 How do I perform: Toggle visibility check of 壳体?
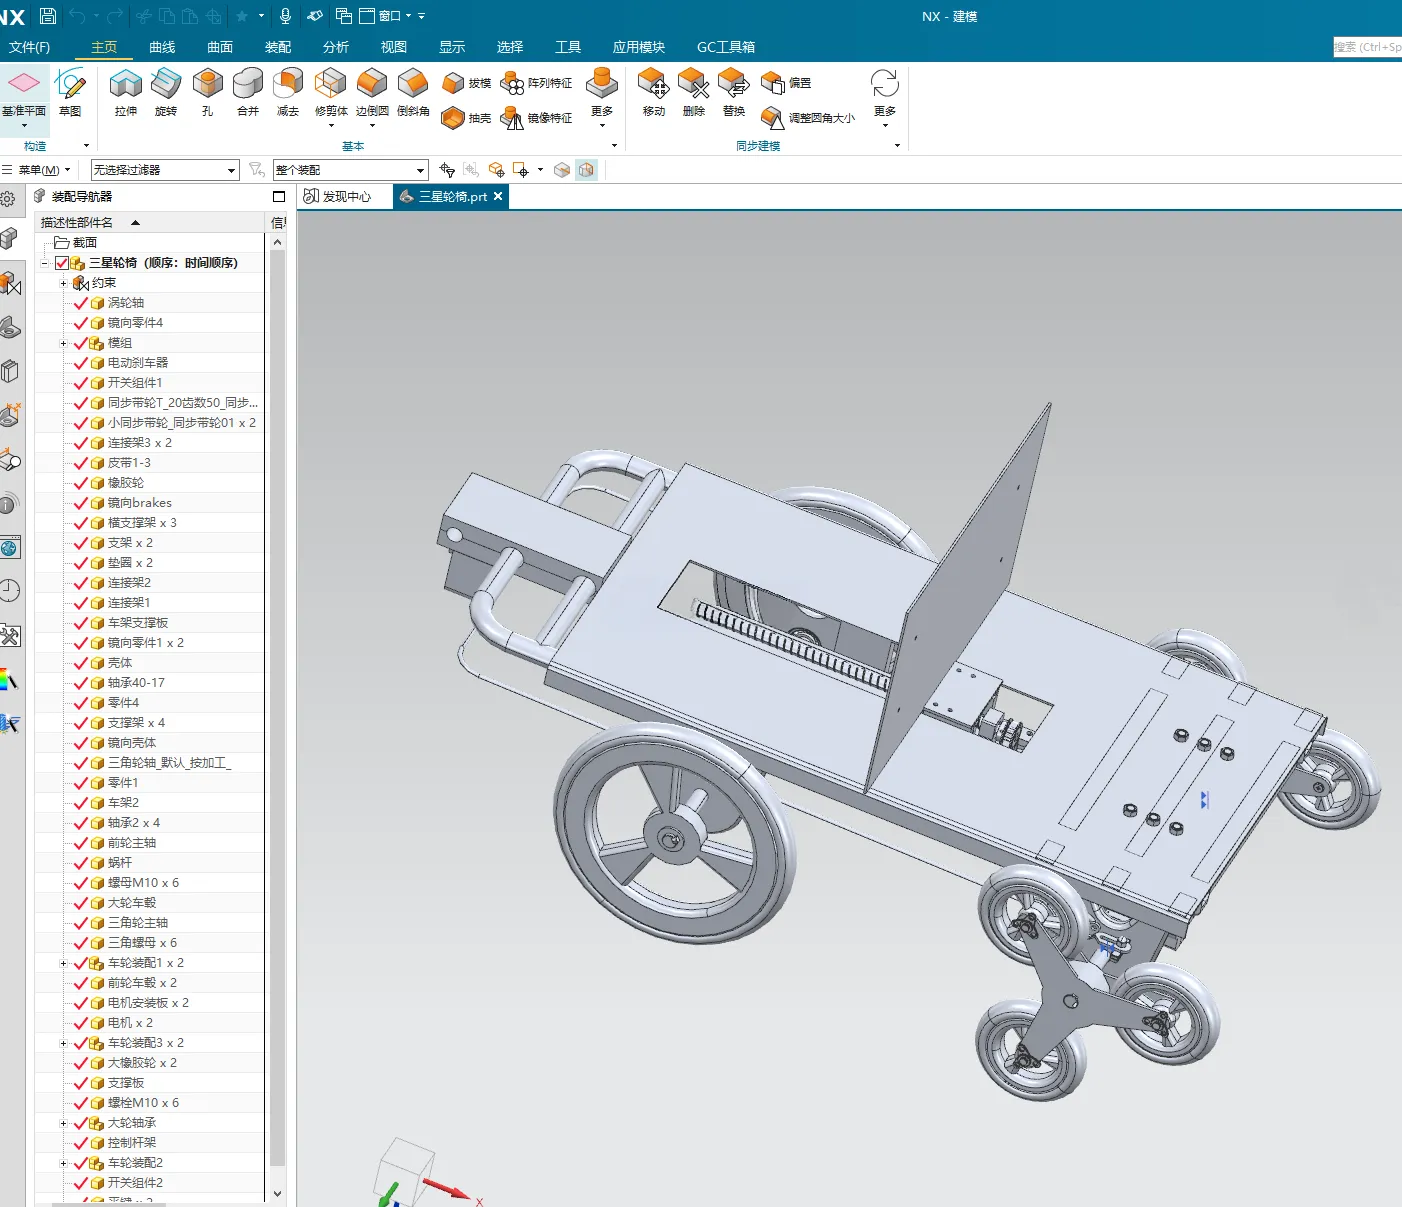[x=81, y=663]
